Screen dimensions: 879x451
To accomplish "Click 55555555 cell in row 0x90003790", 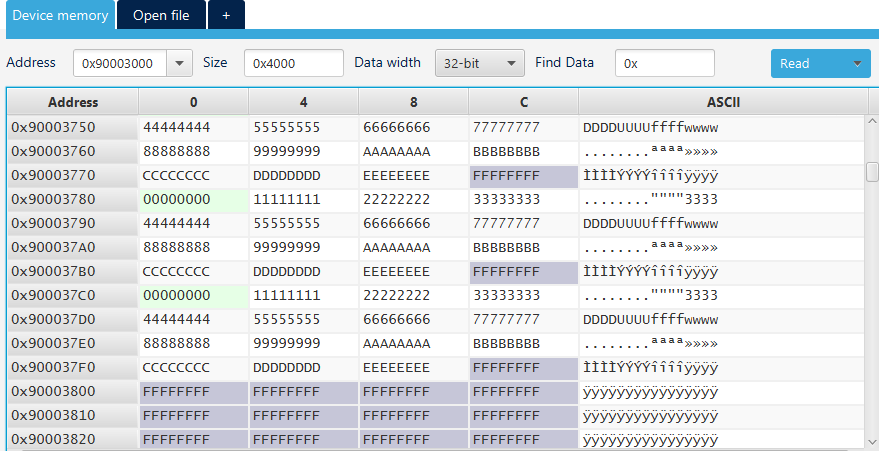I will point(303,224).
